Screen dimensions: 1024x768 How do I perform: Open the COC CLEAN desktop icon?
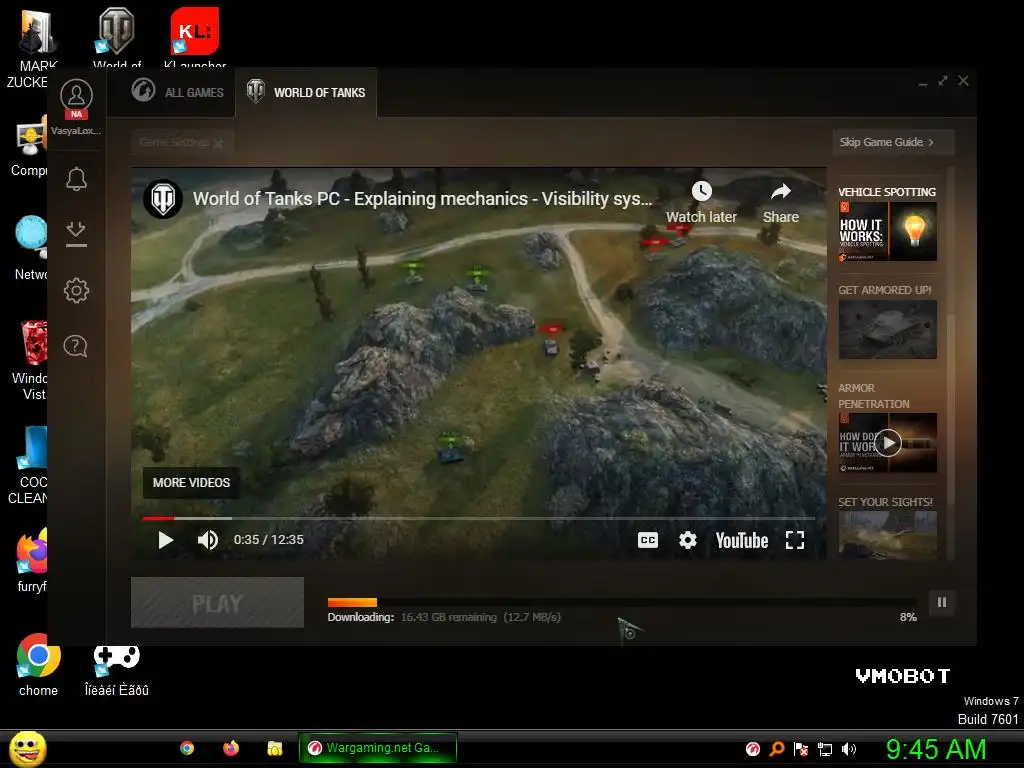[27, 465]
